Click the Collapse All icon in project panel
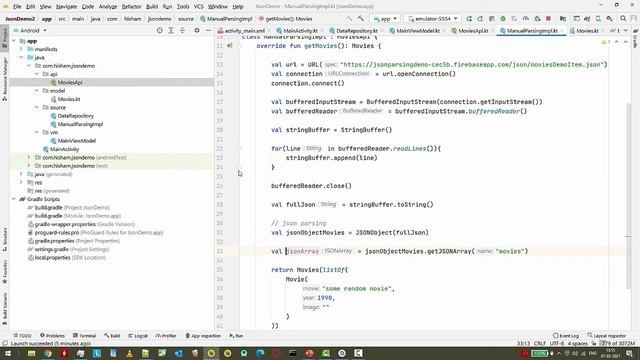The width and height of the screenshot is (640, 360). point(182,31)
